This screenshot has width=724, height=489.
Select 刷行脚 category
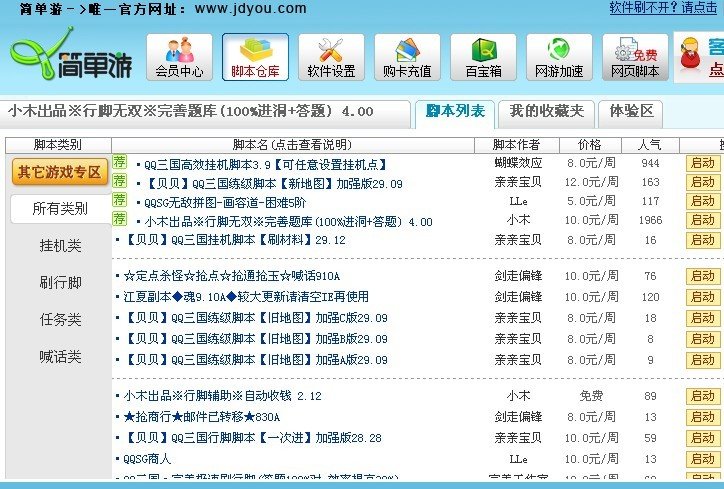point(60,283)
